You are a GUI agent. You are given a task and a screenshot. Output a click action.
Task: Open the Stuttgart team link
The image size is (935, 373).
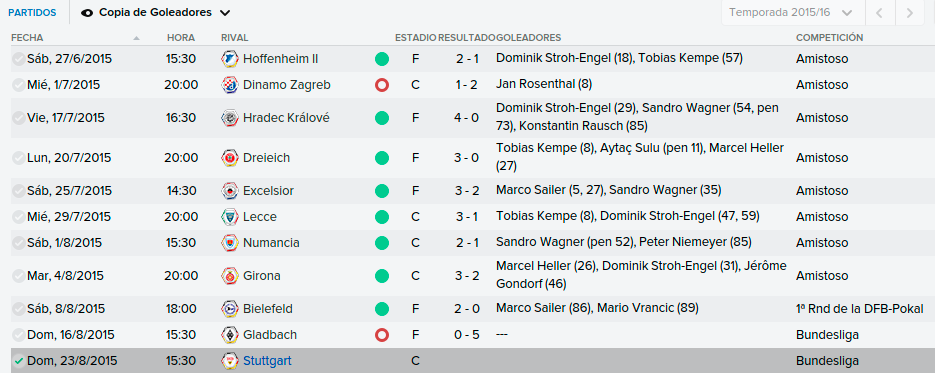click(x=267, y=361)
